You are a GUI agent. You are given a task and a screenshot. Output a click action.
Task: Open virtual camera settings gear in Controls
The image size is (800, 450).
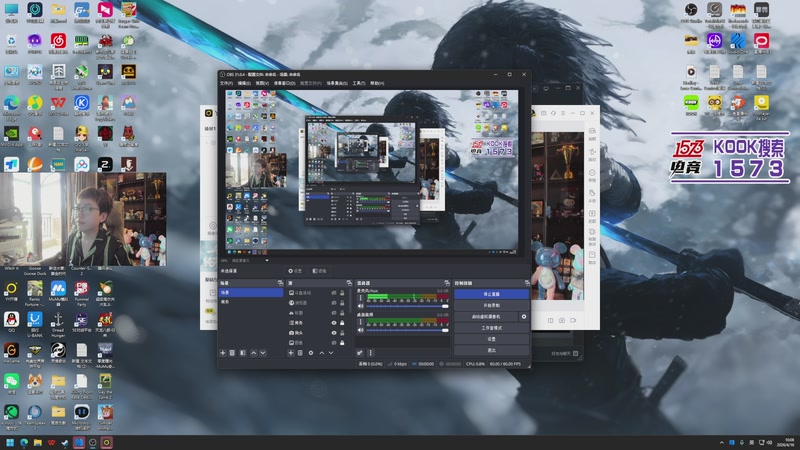pos(523,316)
